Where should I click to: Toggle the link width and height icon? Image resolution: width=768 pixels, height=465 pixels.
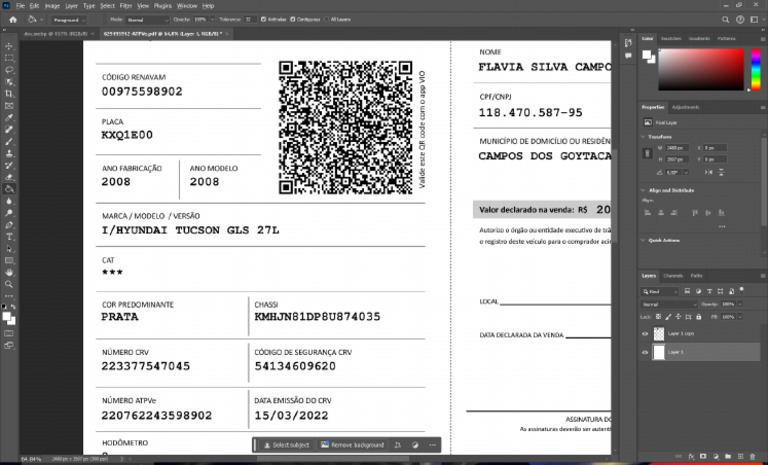648,153
